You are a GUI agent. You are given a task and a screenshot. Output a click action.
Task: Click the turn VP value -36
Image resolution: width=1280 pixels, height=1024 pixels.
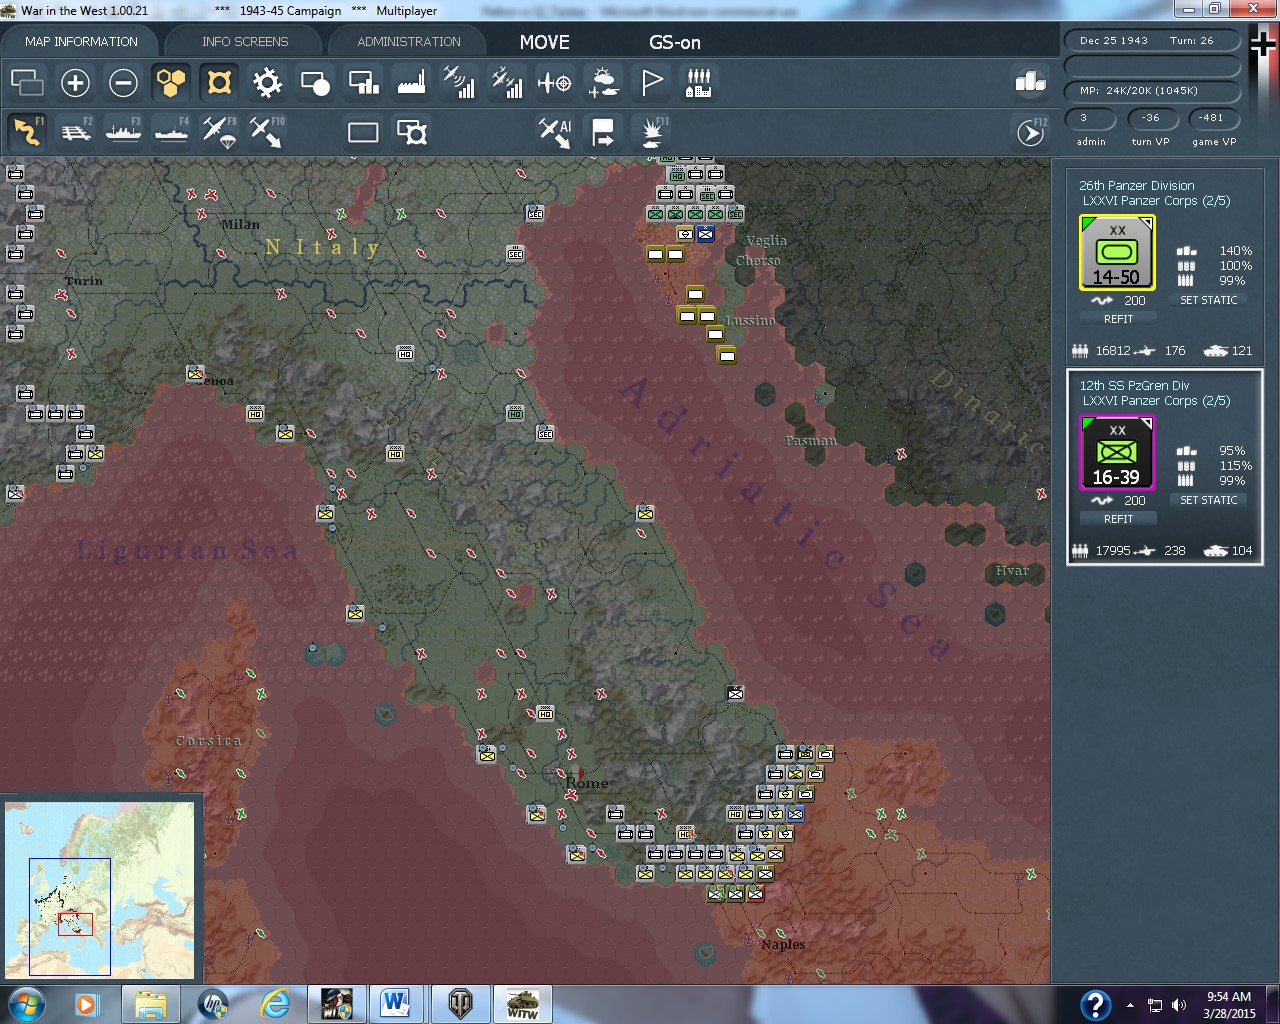1151,118
